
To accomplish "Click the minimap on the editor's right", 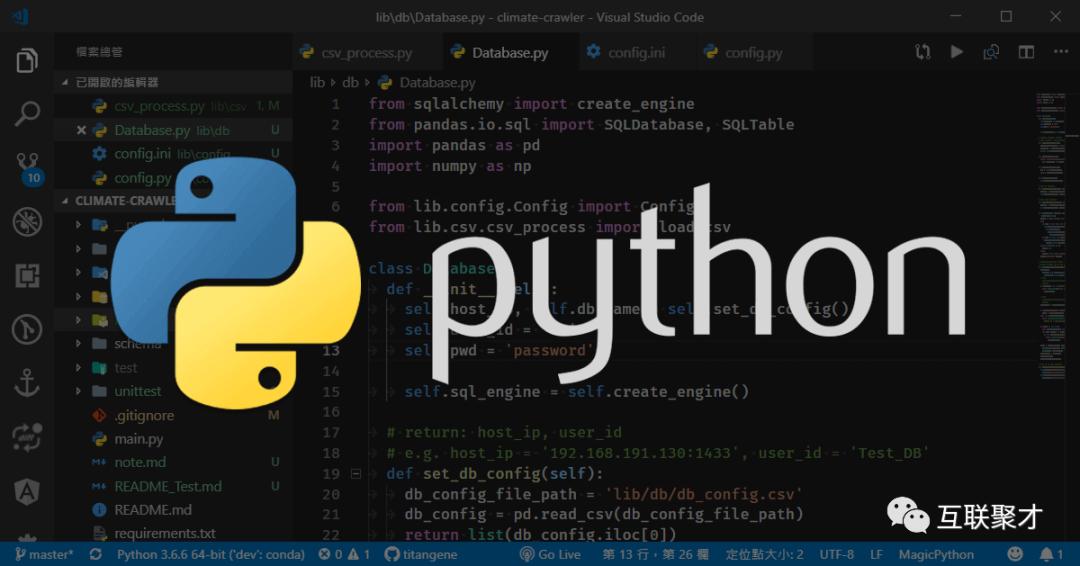I will pos(1052,234).
